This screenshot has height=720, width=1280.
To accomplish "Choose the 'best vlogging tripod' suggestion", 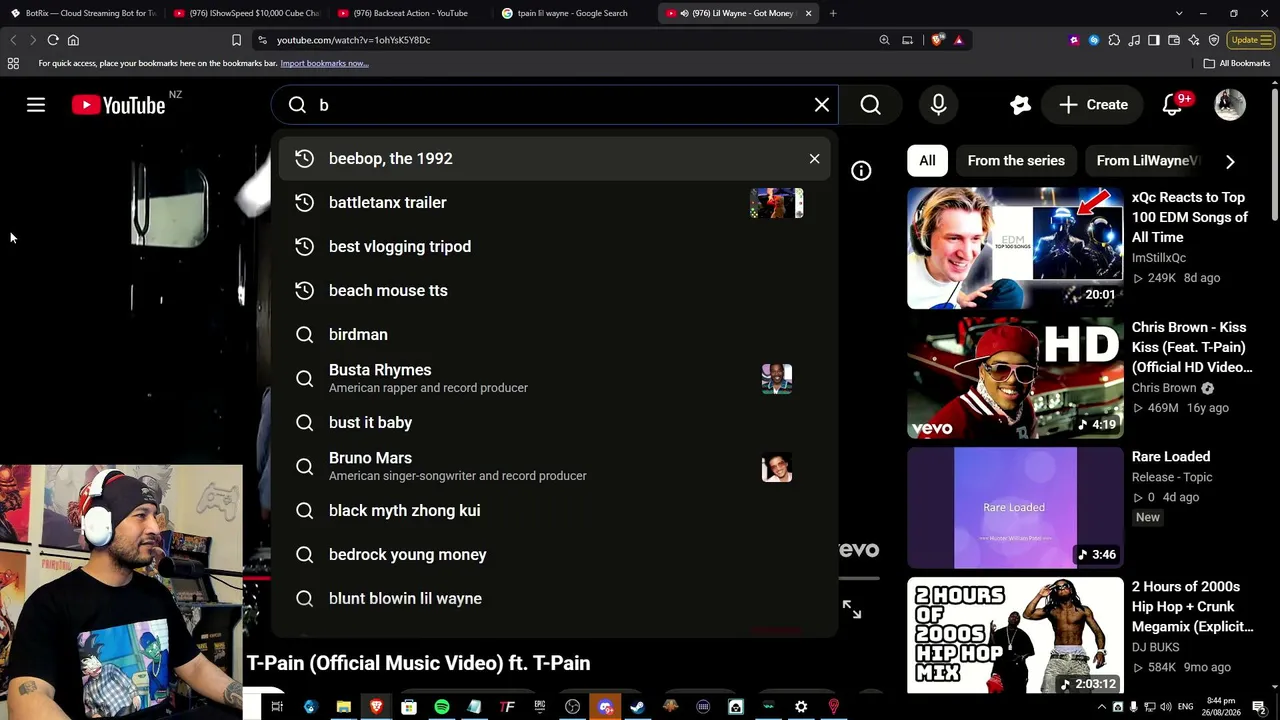I will click(554, 246).
